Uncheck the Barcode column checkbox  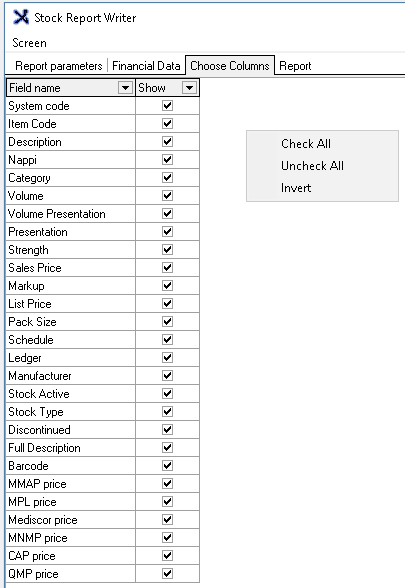pyautogui.click(x=167, y=466)
